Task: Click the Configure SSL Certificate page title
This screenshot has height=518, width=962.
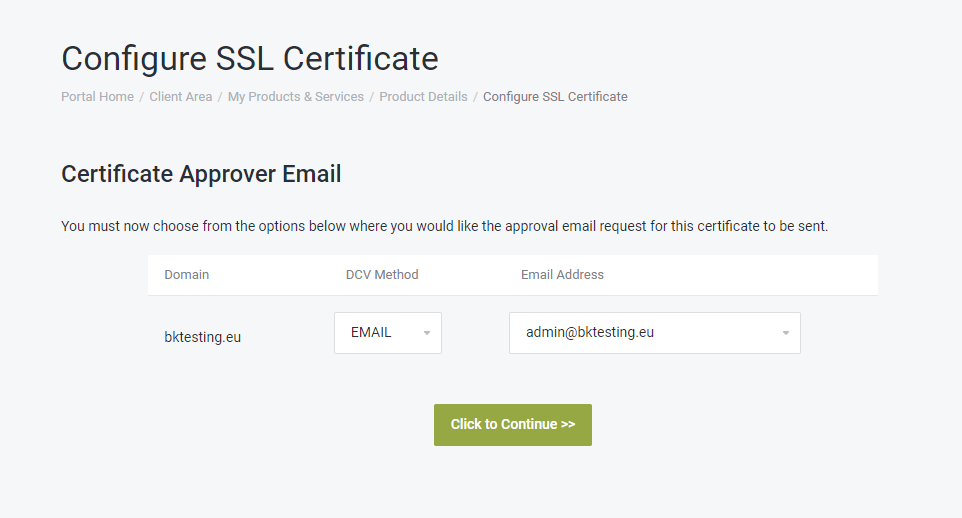Action: pyautogui.click(x=250, y=59)
